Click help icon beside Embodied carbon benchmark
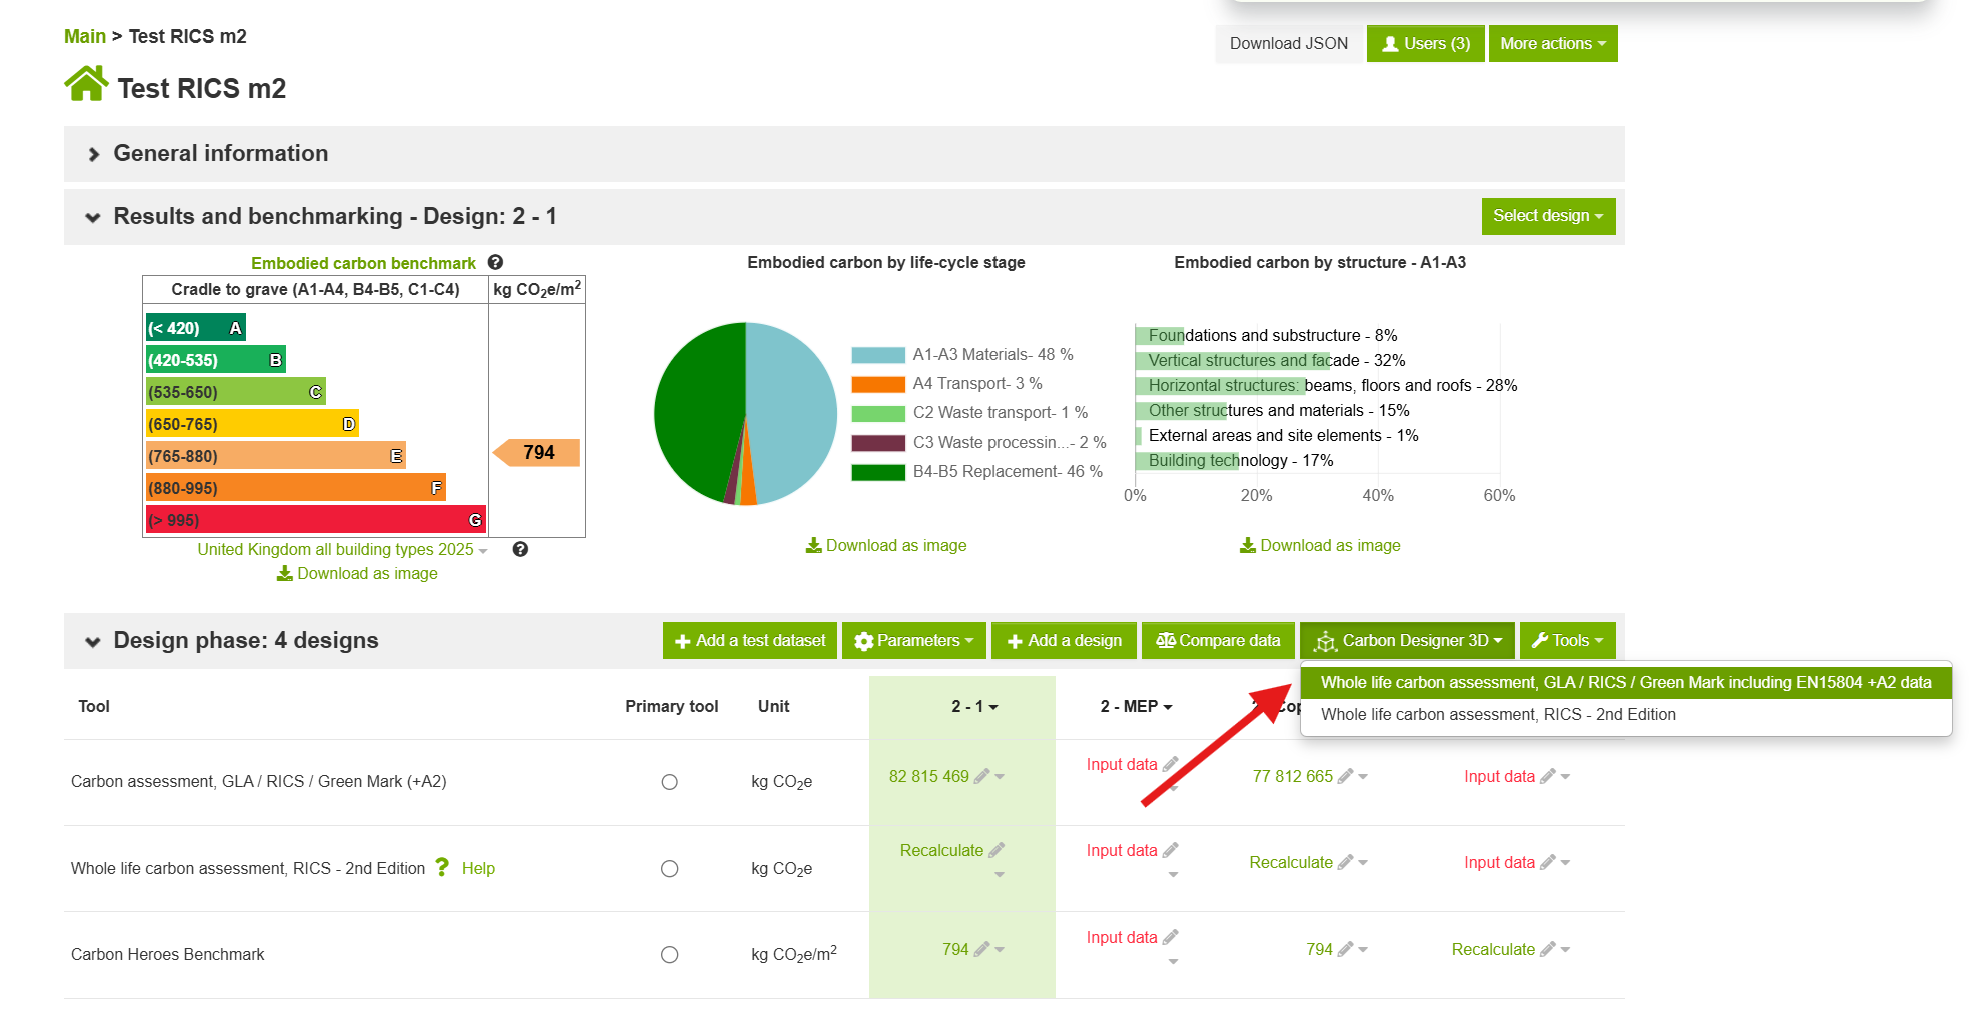The image size is (1986, 1034). pos(495,262)
